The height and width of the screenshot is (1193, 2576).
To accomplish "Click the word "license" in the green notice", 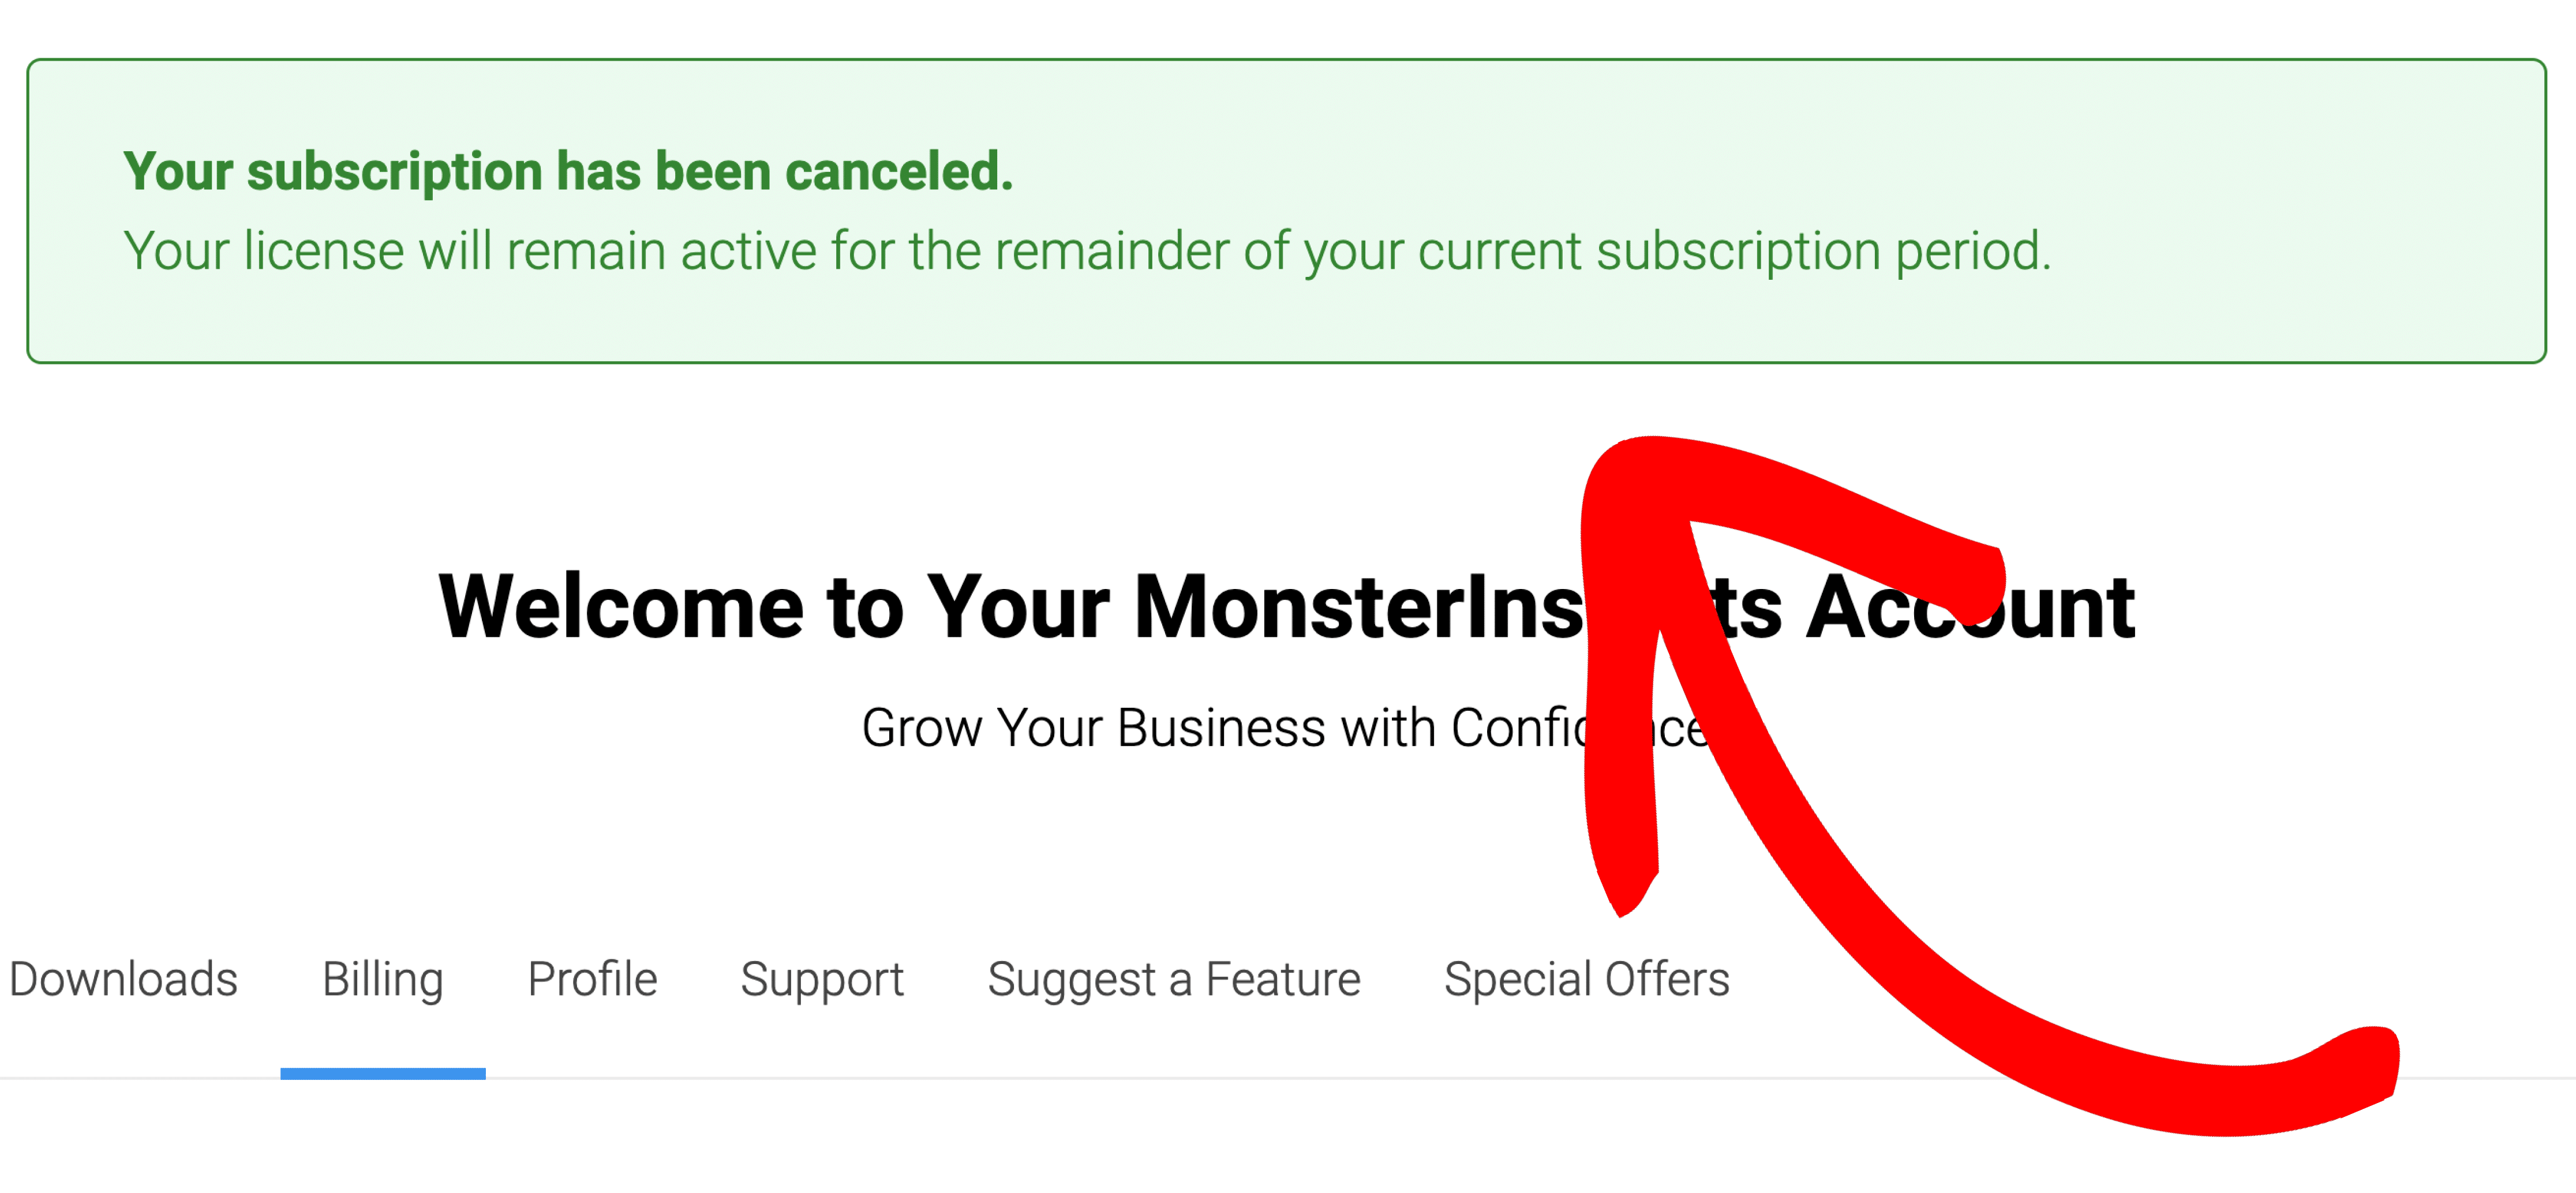I will tap(324, 250).
